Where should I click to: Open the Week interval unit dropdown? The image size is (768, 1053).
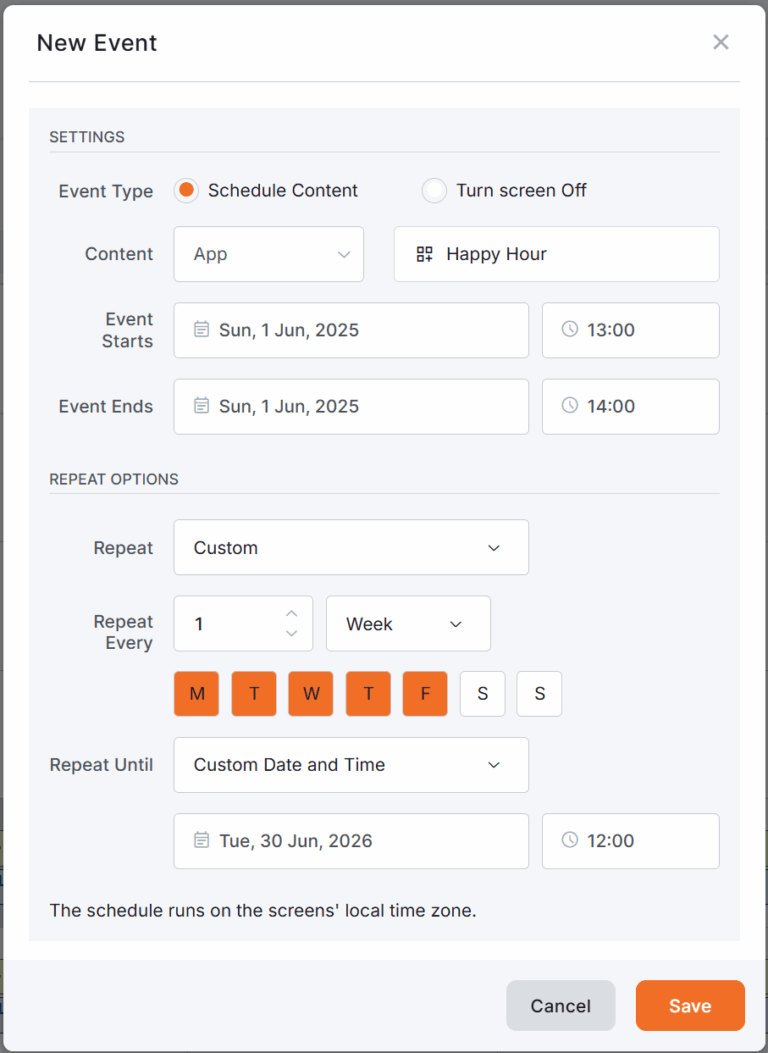tap(408, 623)
